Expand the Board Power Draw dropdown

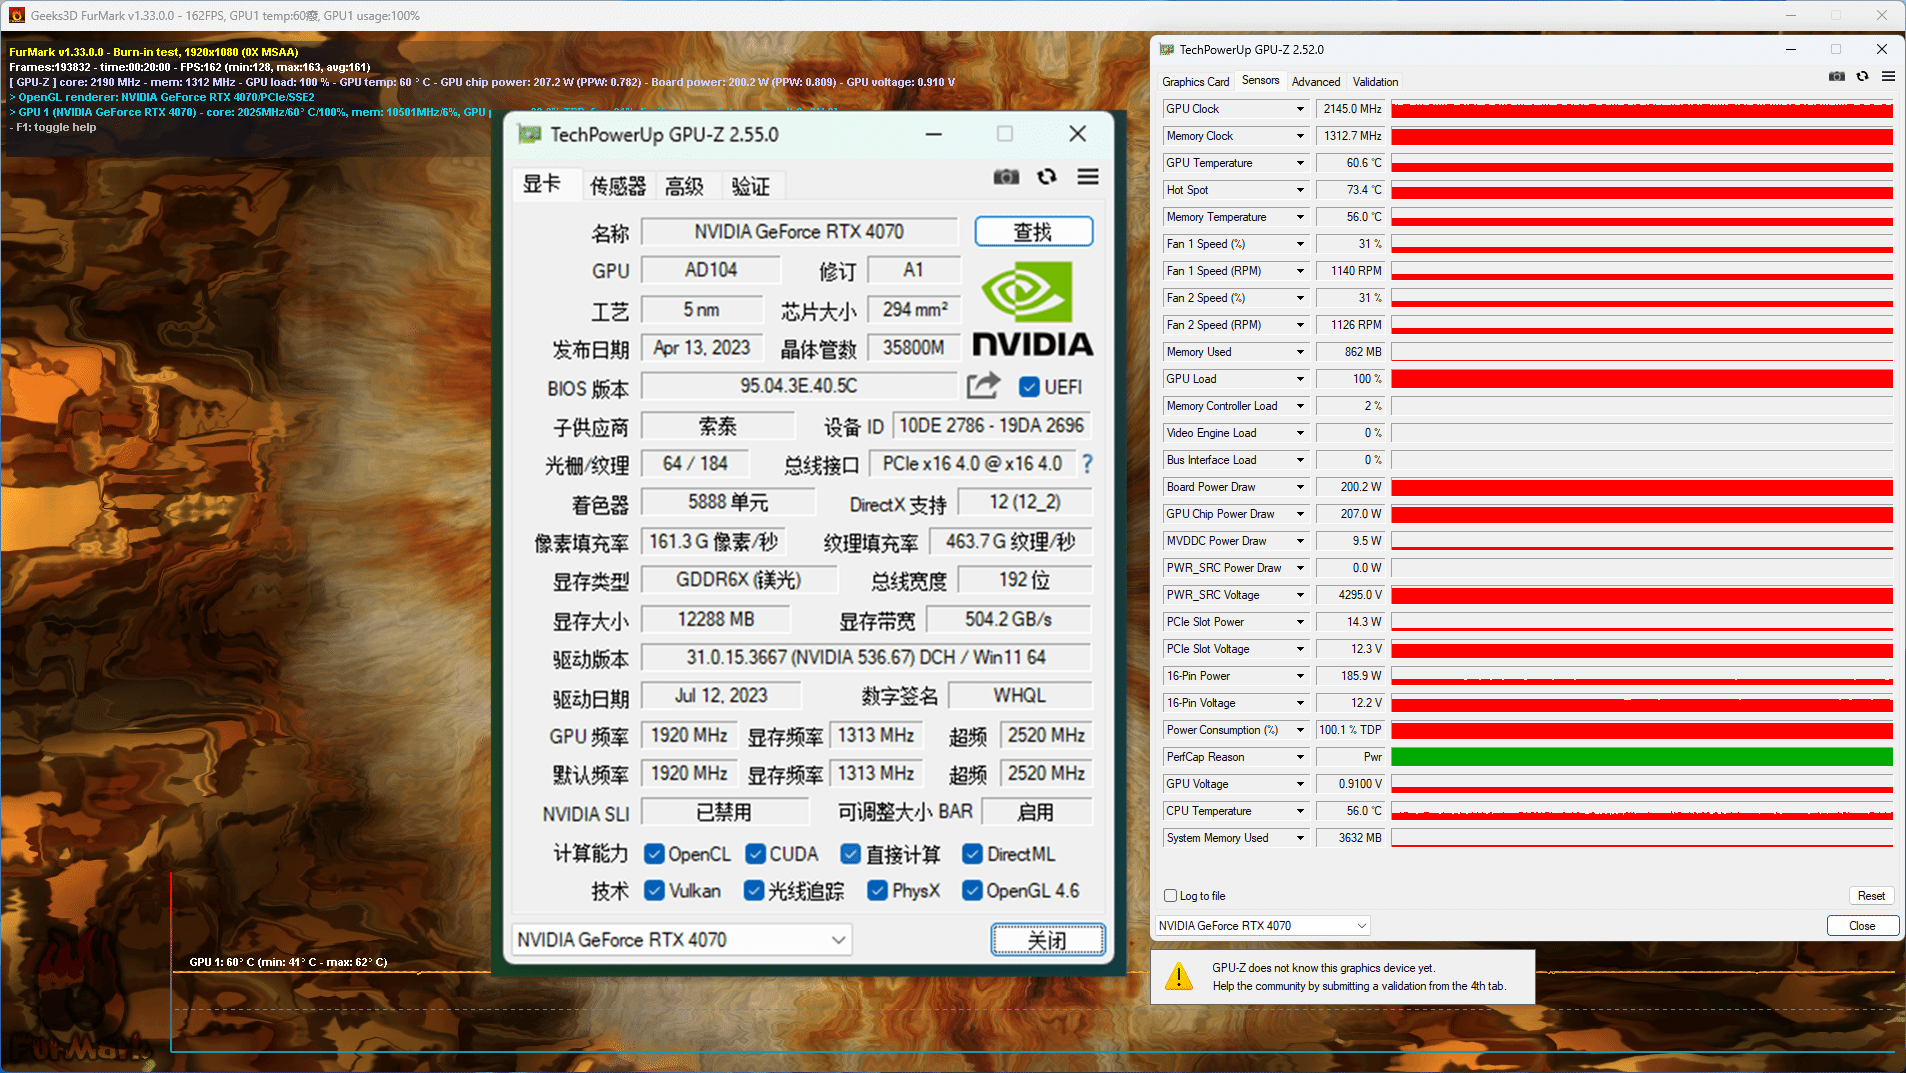coord(1300,487)
